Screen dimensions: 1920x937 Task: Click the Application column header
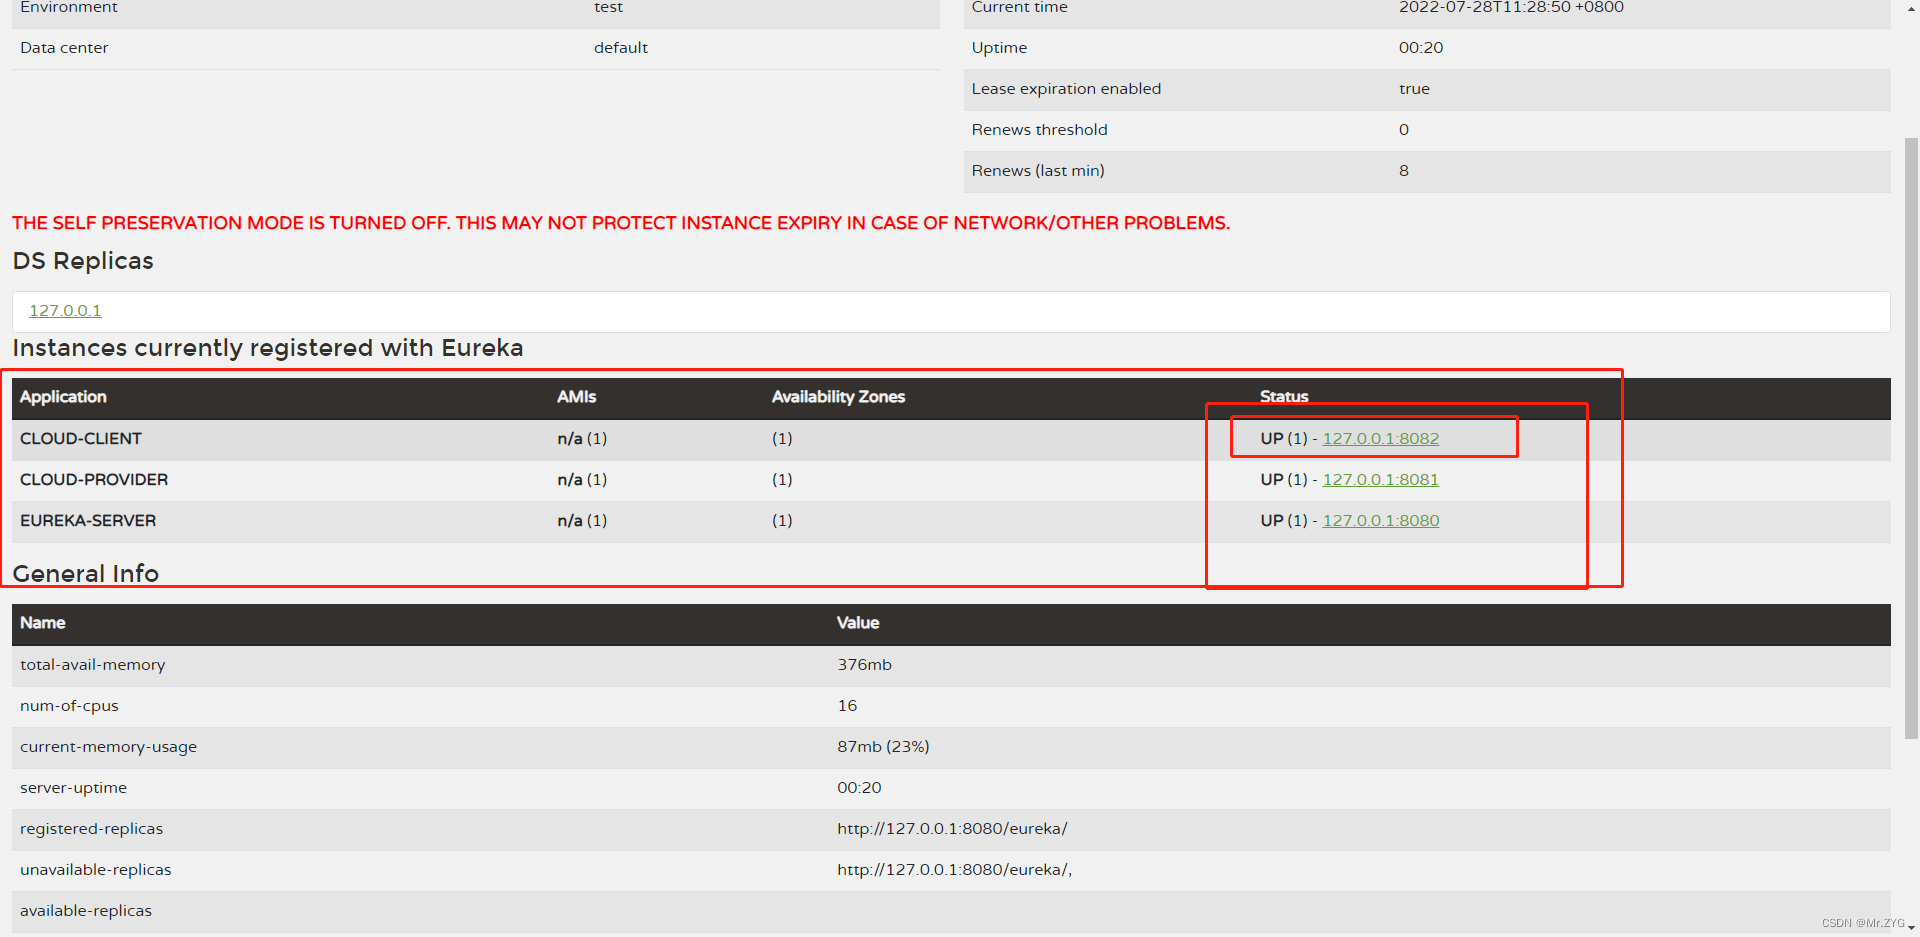click(x=63, y=397)
